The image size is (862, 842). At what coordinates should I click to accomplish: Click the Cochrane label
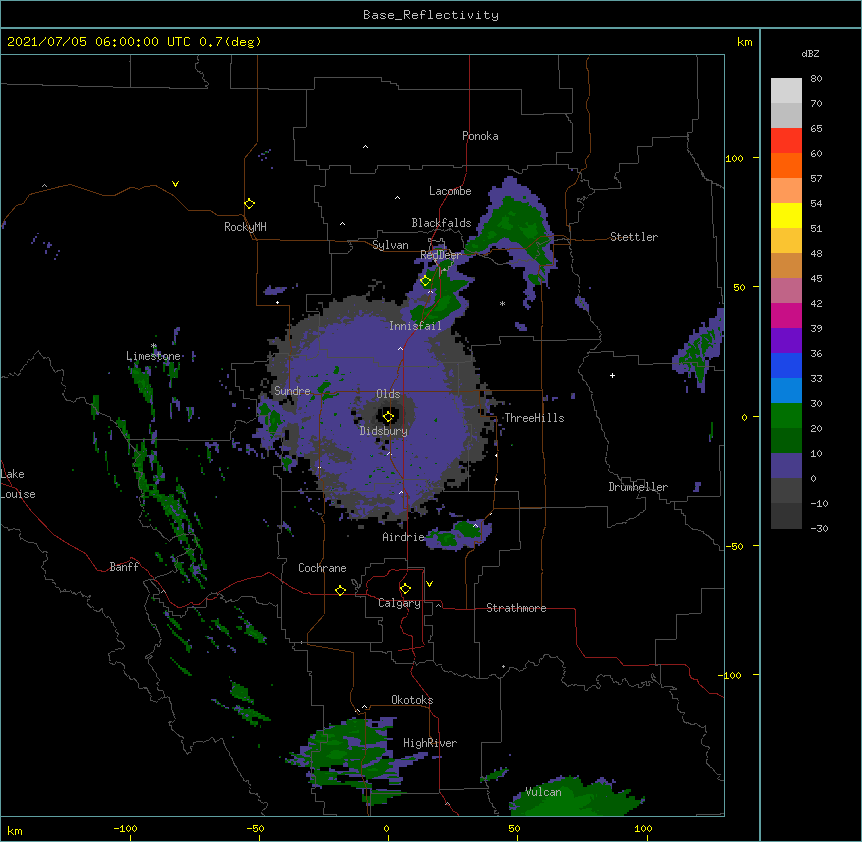tap(322, 568)
